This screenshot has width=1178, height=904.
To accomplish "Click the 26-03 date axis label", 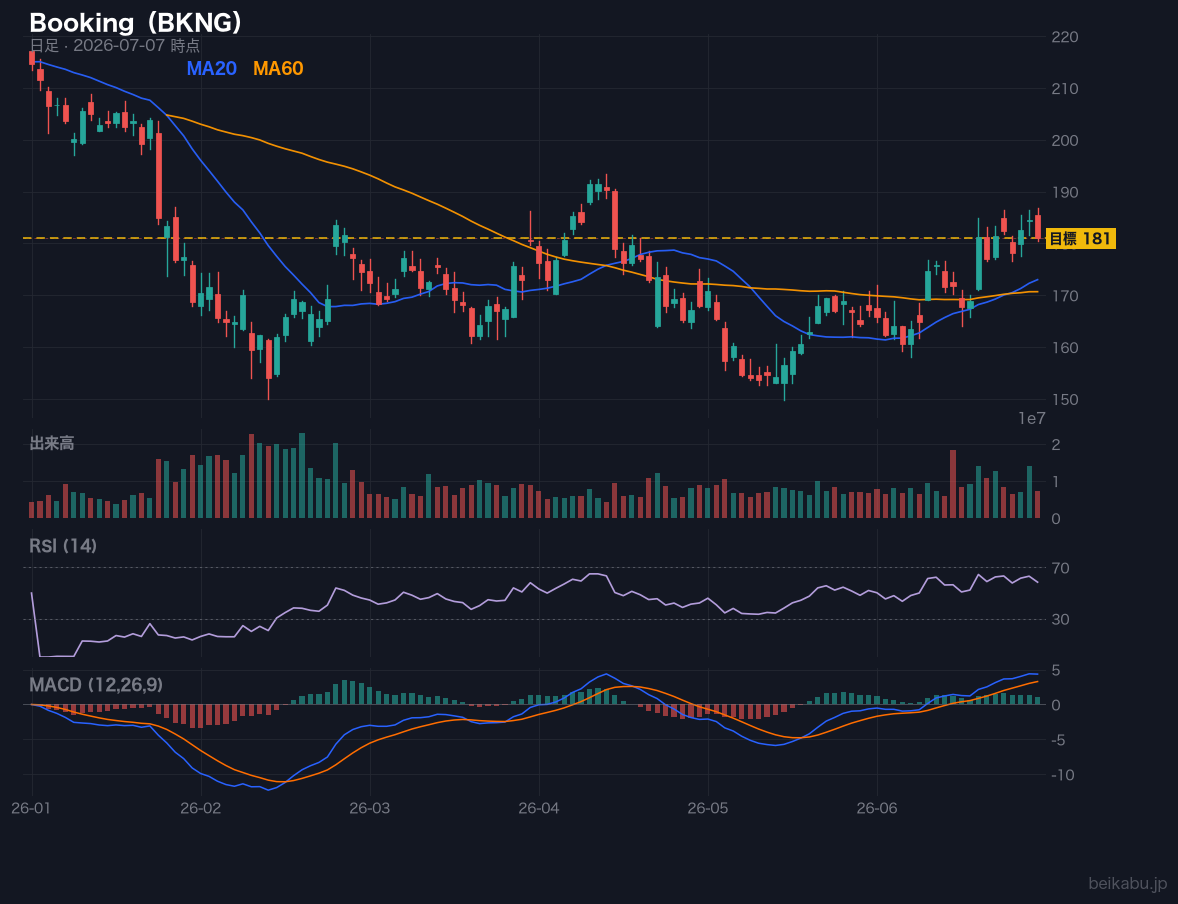I will tap(370, 809).
